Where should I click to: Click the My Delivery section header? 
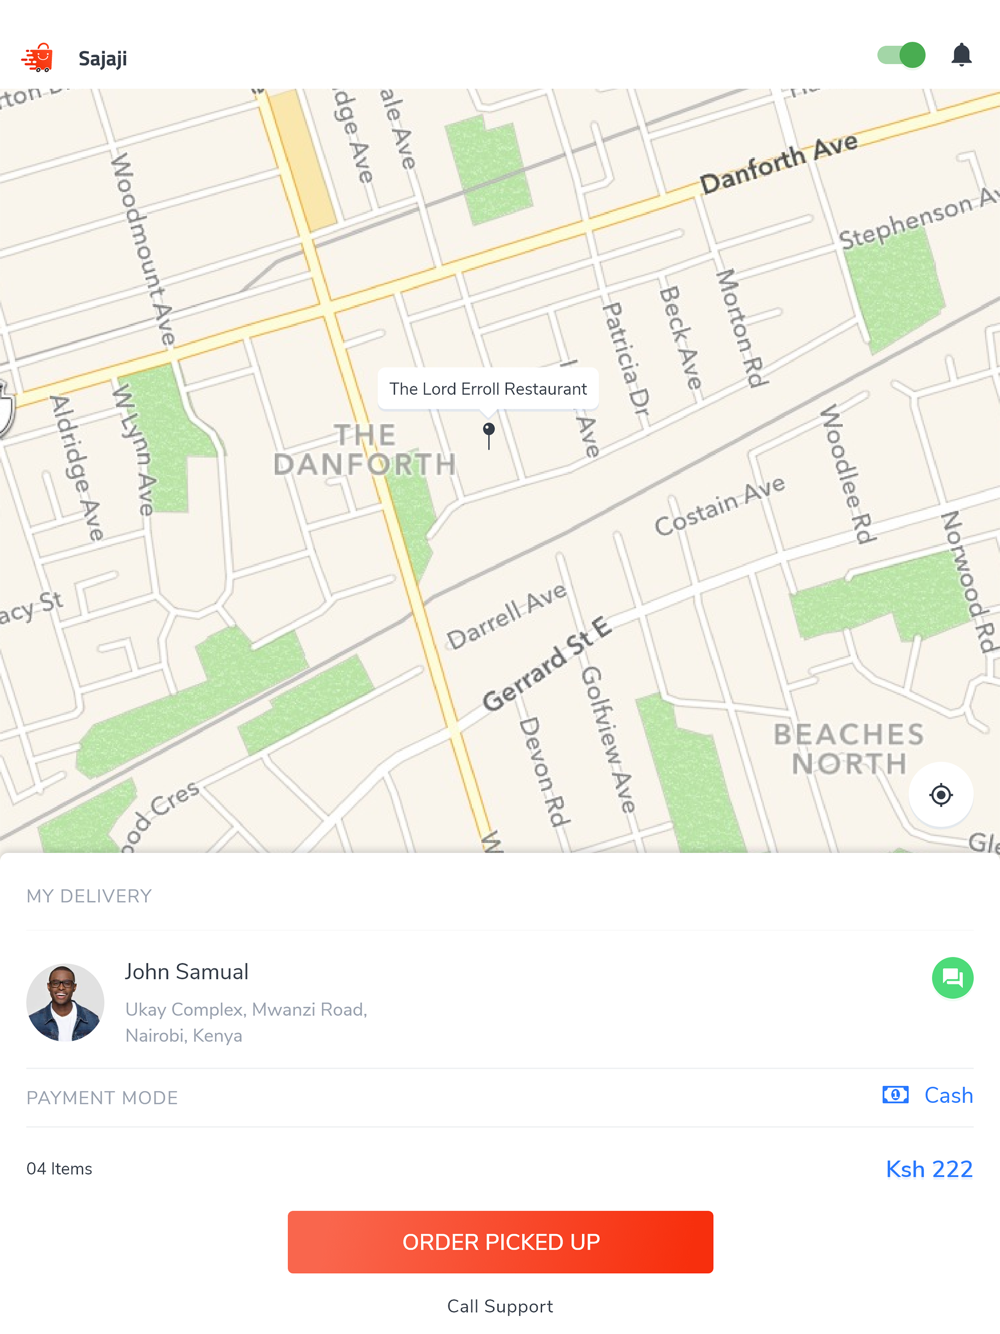click(x=89, y=896)
